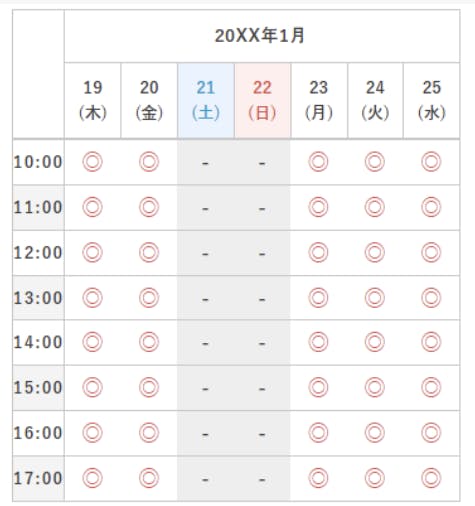Click the 22 (日) Sunday column header
This screenshot has width=475, height=506.
click(x=262, y=100)
